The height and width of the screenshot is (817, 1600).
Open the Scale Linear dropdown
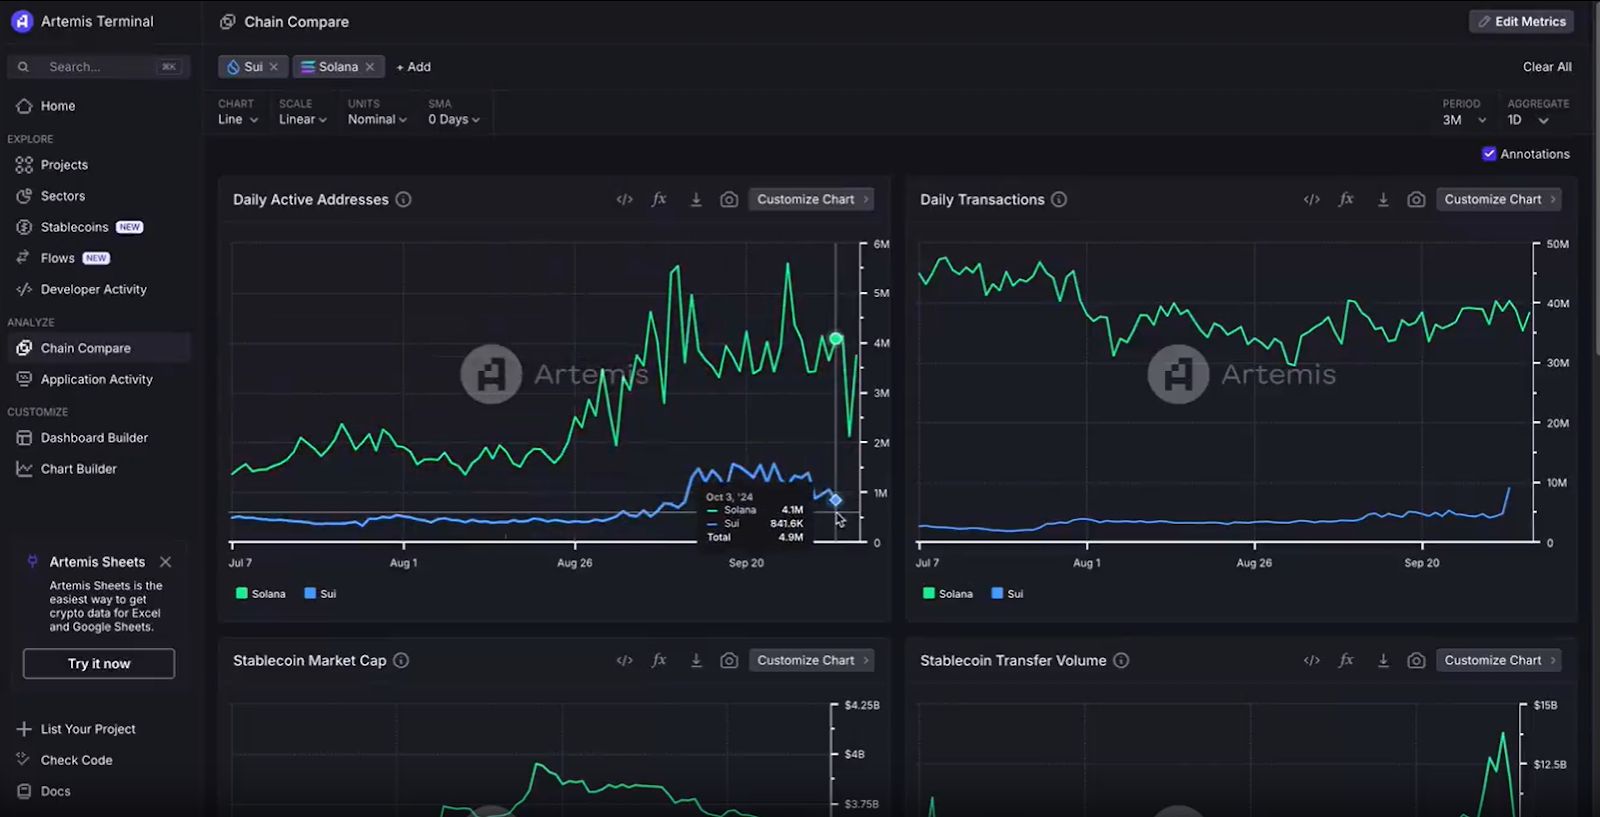tap(302, 119)
